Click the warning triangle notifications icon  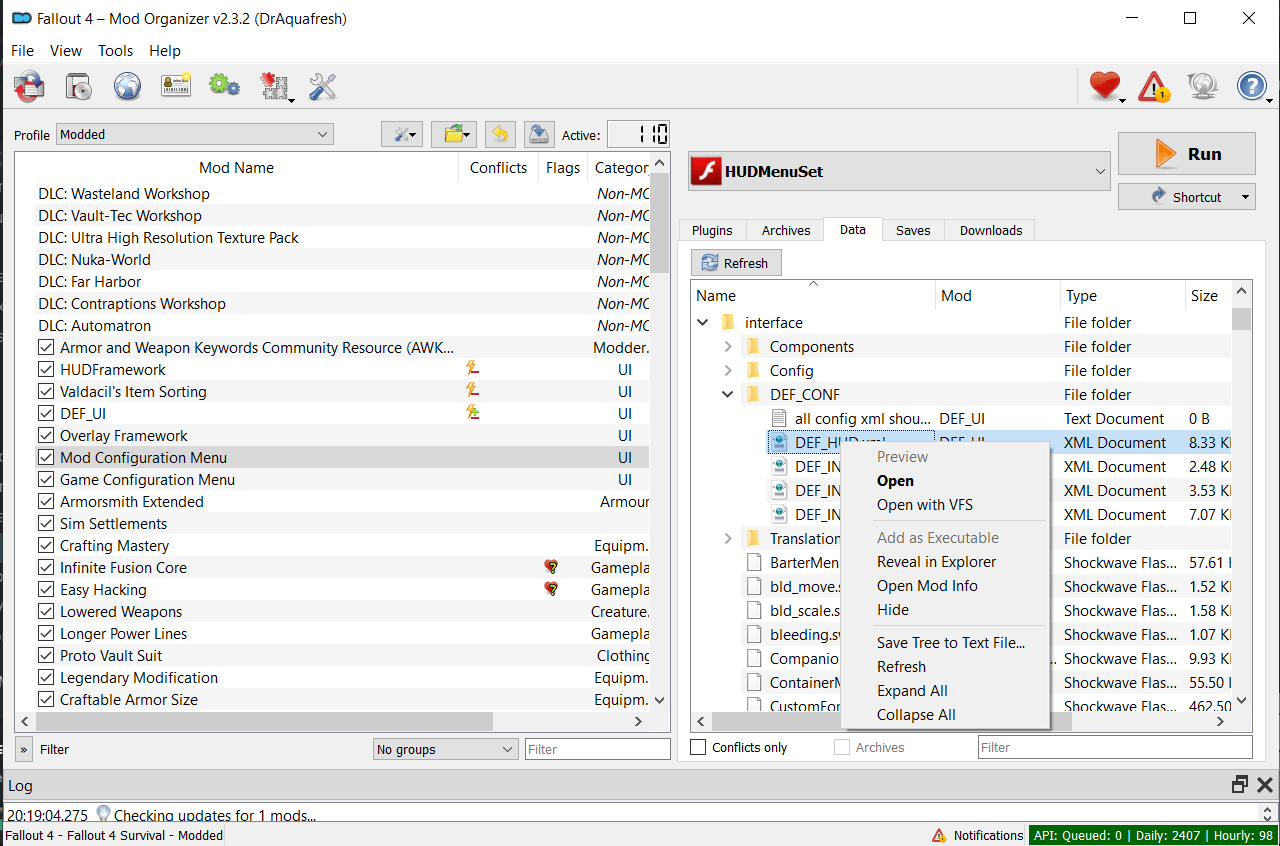1153,87
